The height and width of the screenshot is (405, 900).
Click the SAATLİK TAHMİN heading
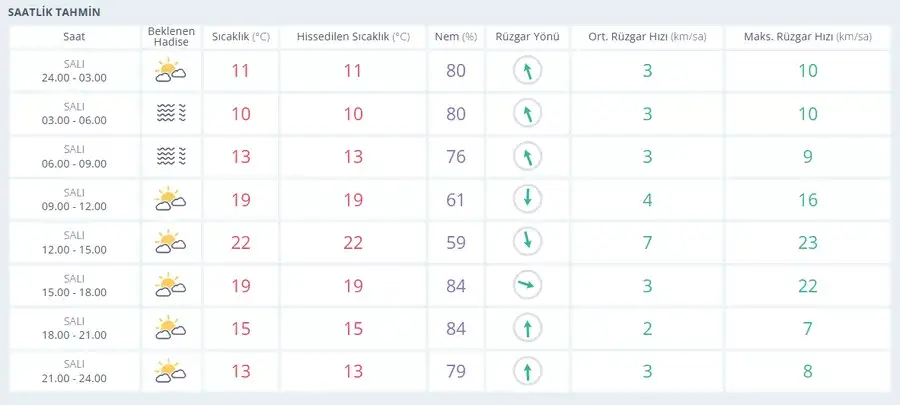point(55,12)
